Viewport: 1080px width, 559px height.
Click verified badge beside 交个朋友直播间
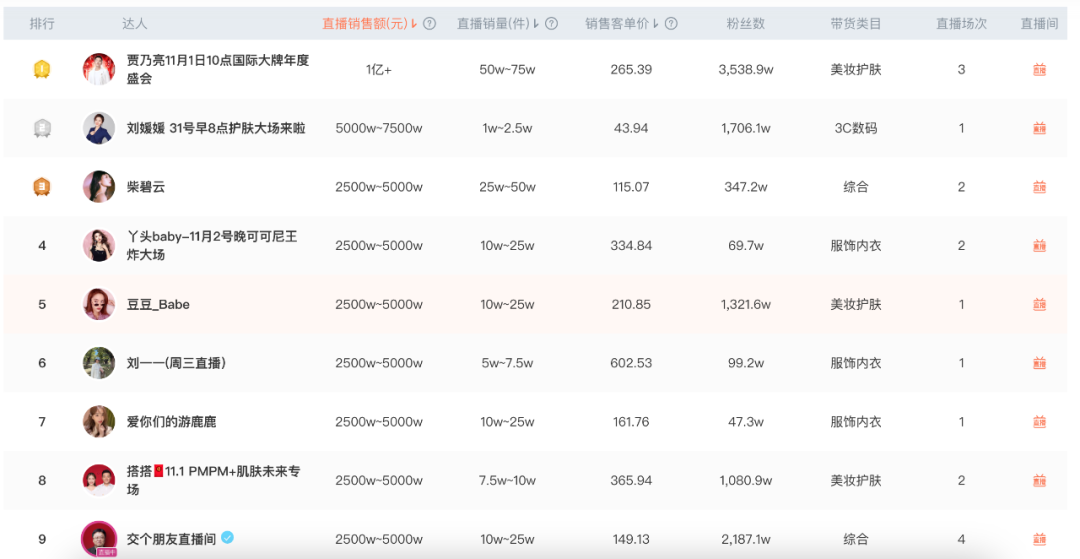tap(228, 538)
